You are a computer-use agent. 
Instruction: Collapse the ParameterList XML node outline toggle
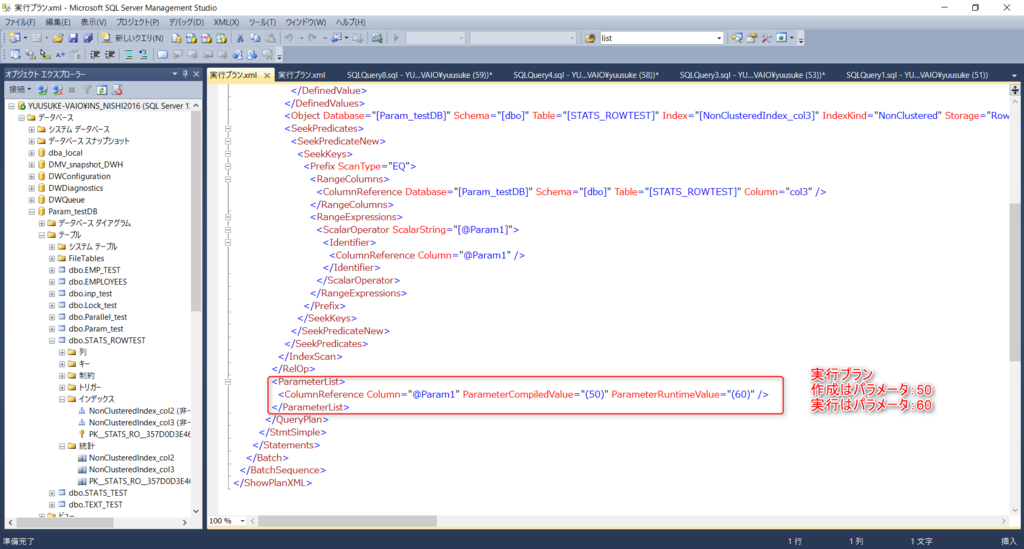pos(228,382)
